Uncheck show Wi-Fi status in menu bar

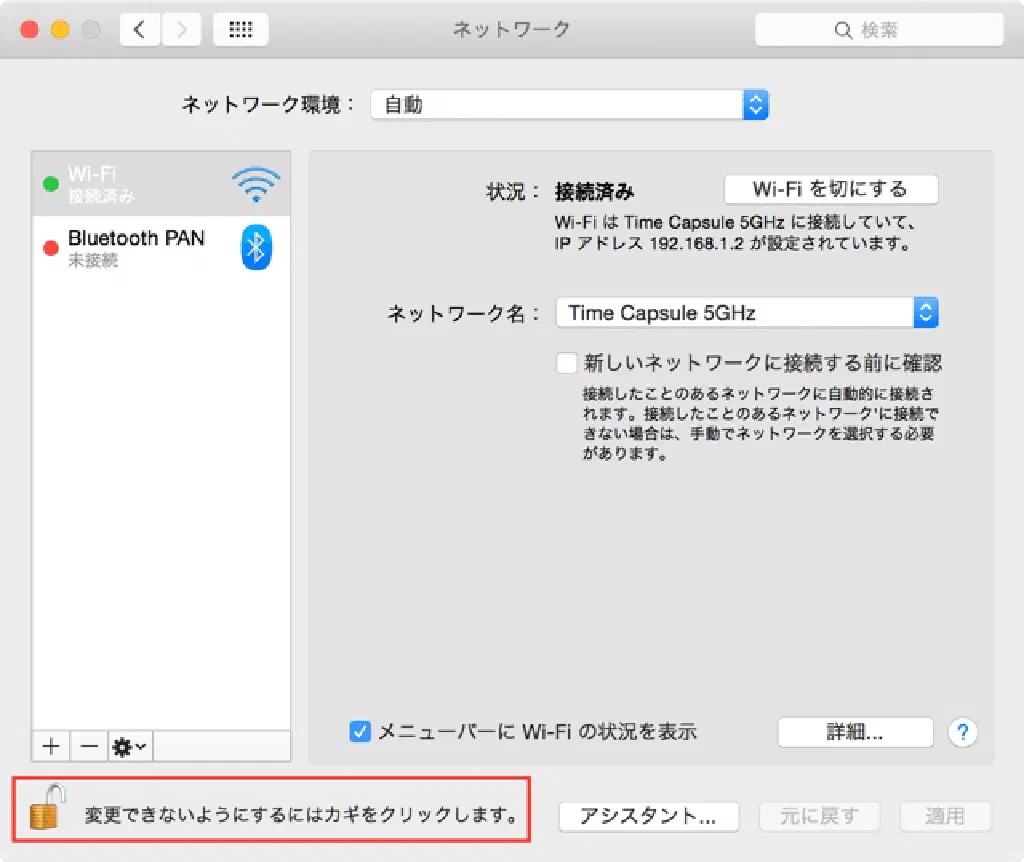coord(360,731)
